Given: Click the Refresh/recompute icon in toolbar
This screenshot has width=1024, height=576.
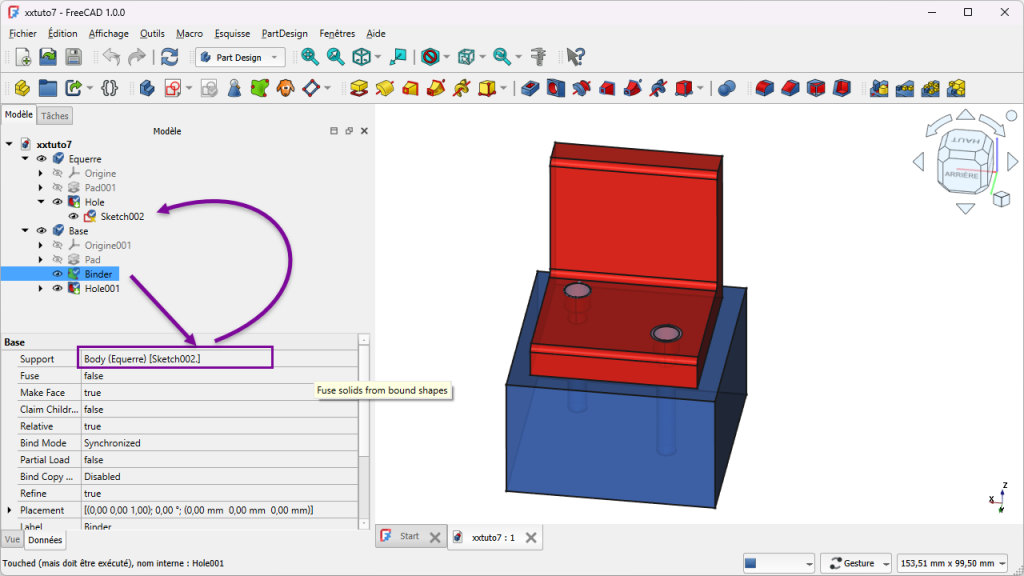Looking at the screenshot, I should pyautogui.click(x=170, y=57).
